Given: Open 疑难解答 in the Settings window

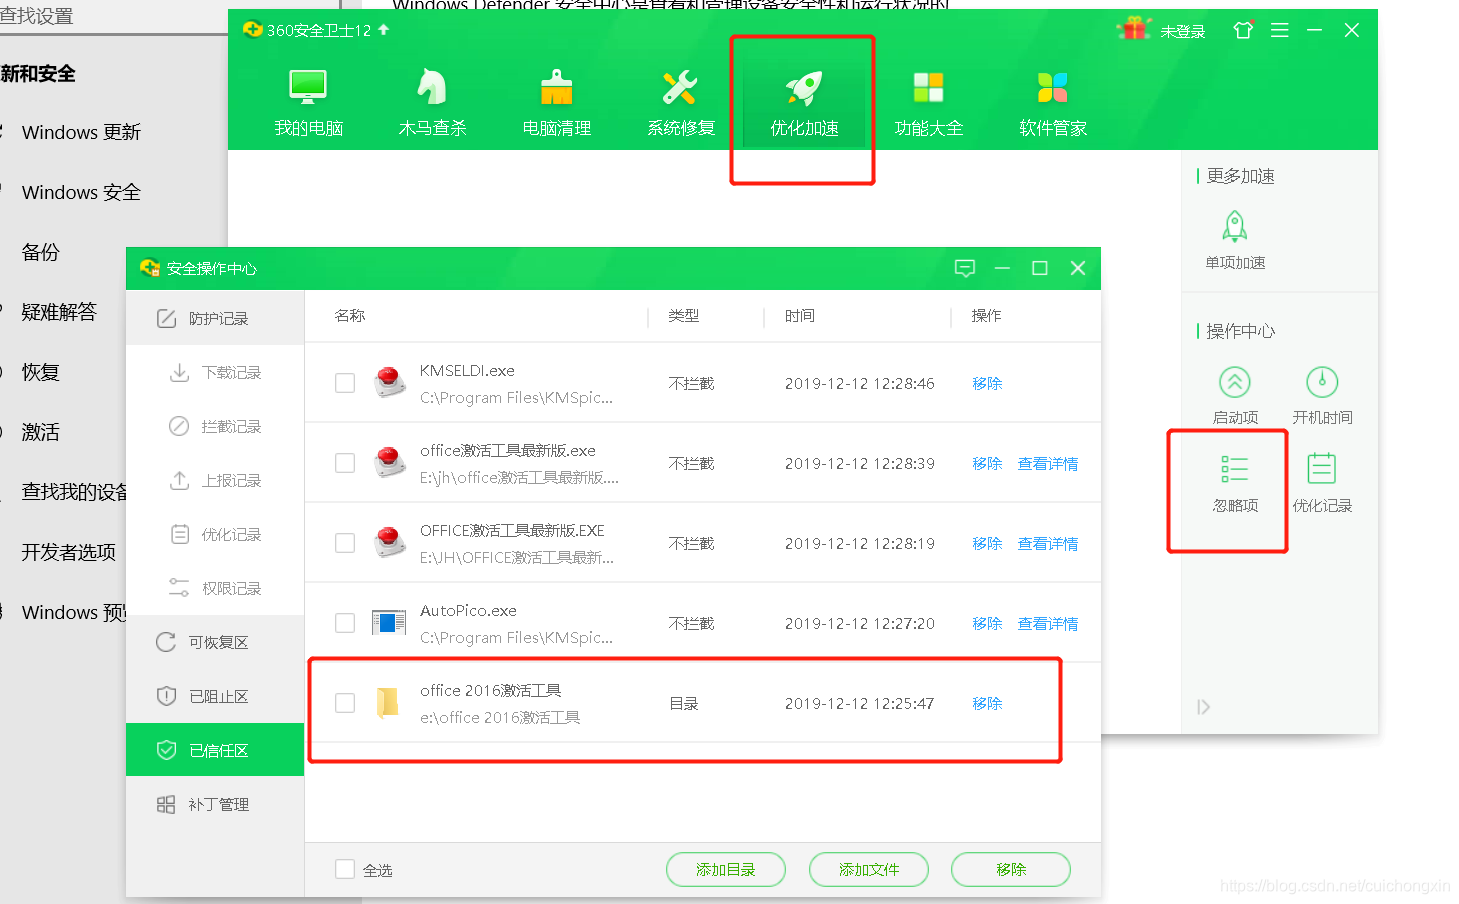Looking at the screenshot, I should [x=59, y=312].
